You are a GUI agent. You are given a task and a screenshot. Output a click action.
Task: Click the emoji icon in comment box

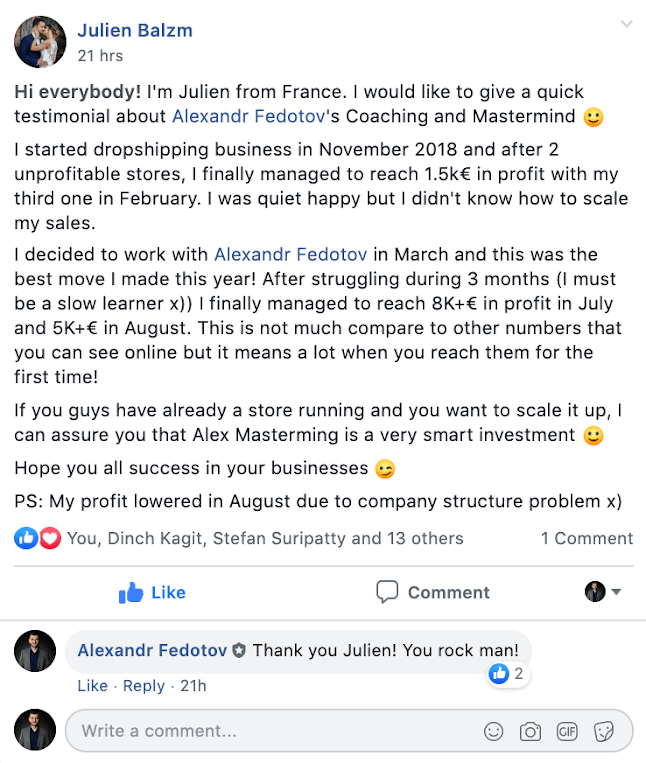click(x=493, y=731)
